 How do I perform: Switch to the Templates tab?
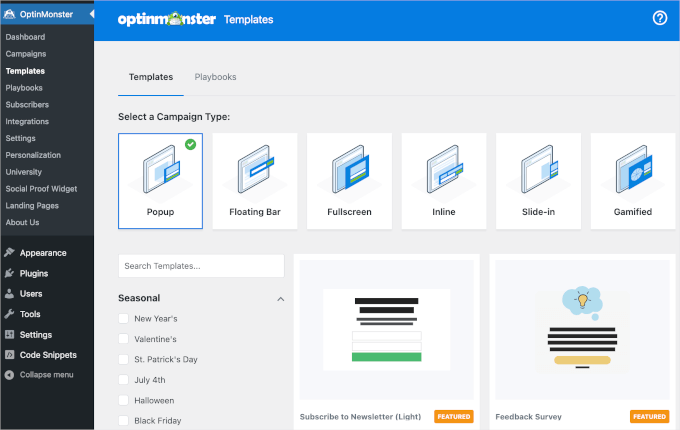click(151, 77)
